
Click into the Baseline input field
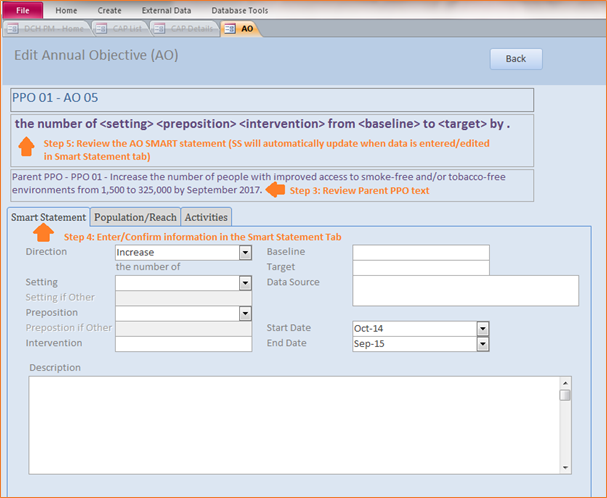click(x=421, y=252)
